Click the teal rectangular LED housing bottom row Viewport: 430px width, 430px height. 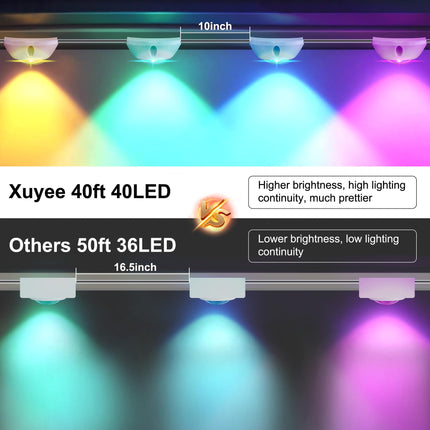coord(48,288)
